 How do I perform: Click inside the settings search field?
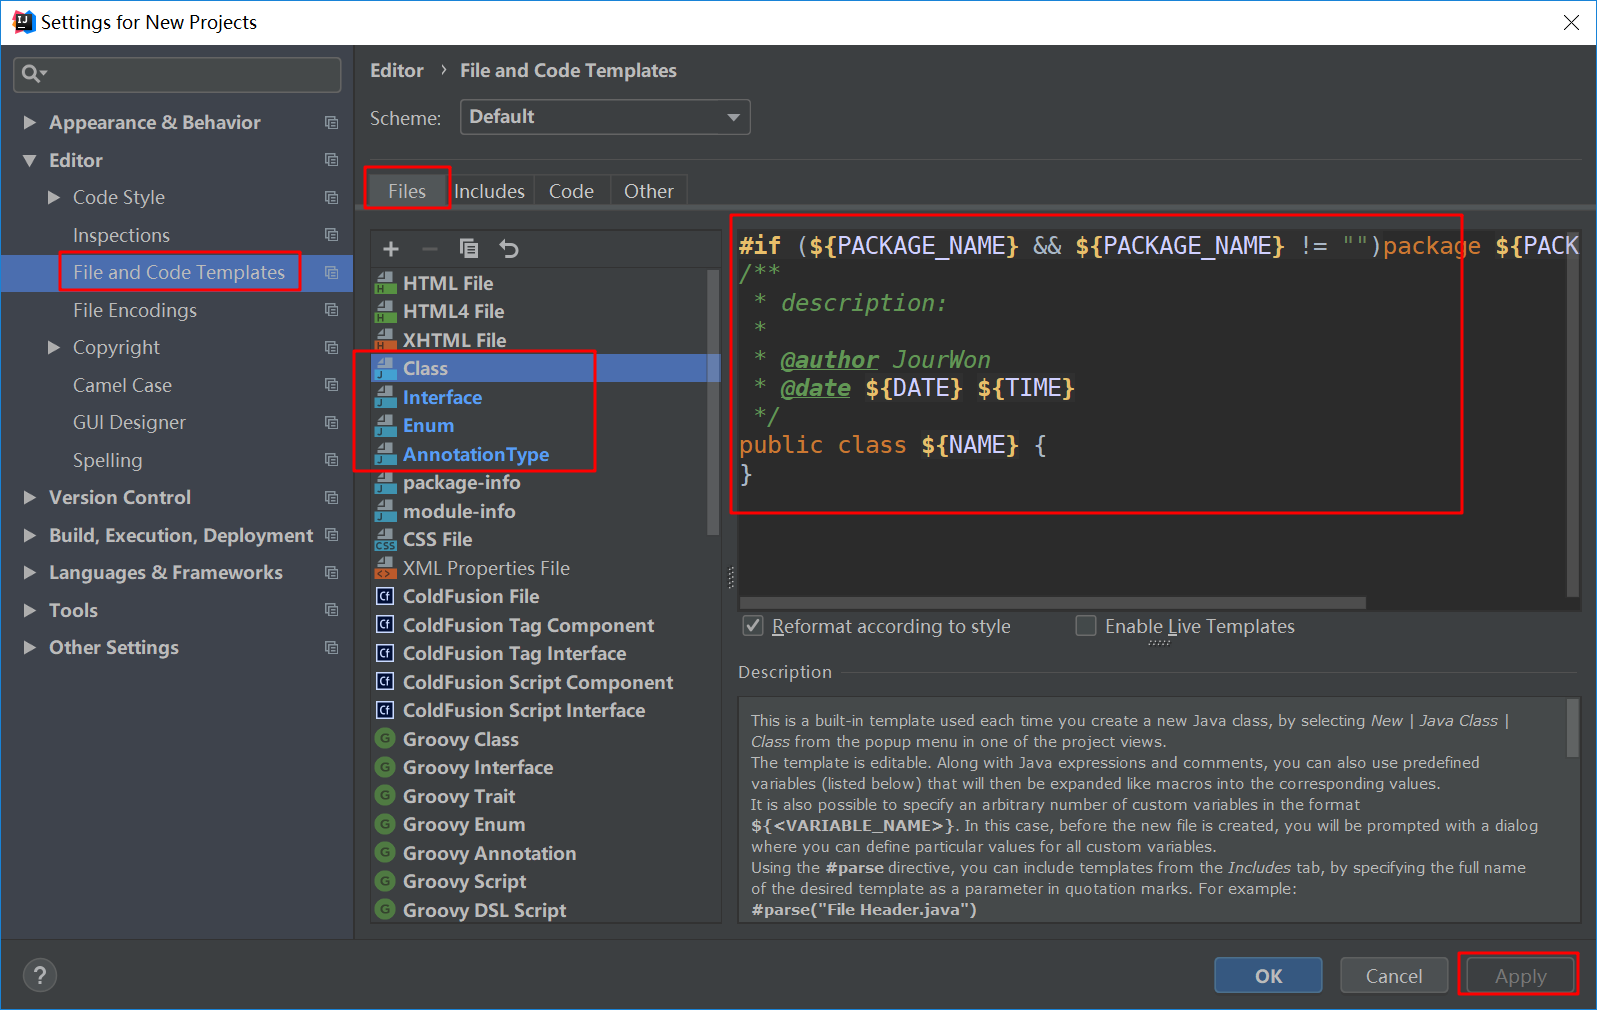pyautogui.click(x=178, y=74)
